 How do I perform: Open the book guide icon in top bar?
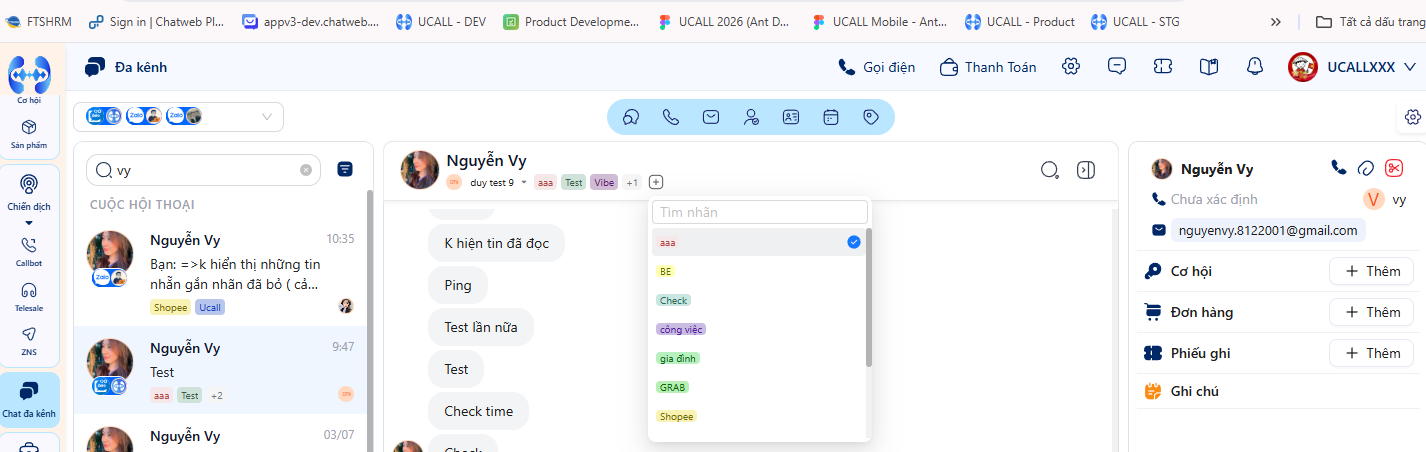(x=1209, y=67)
